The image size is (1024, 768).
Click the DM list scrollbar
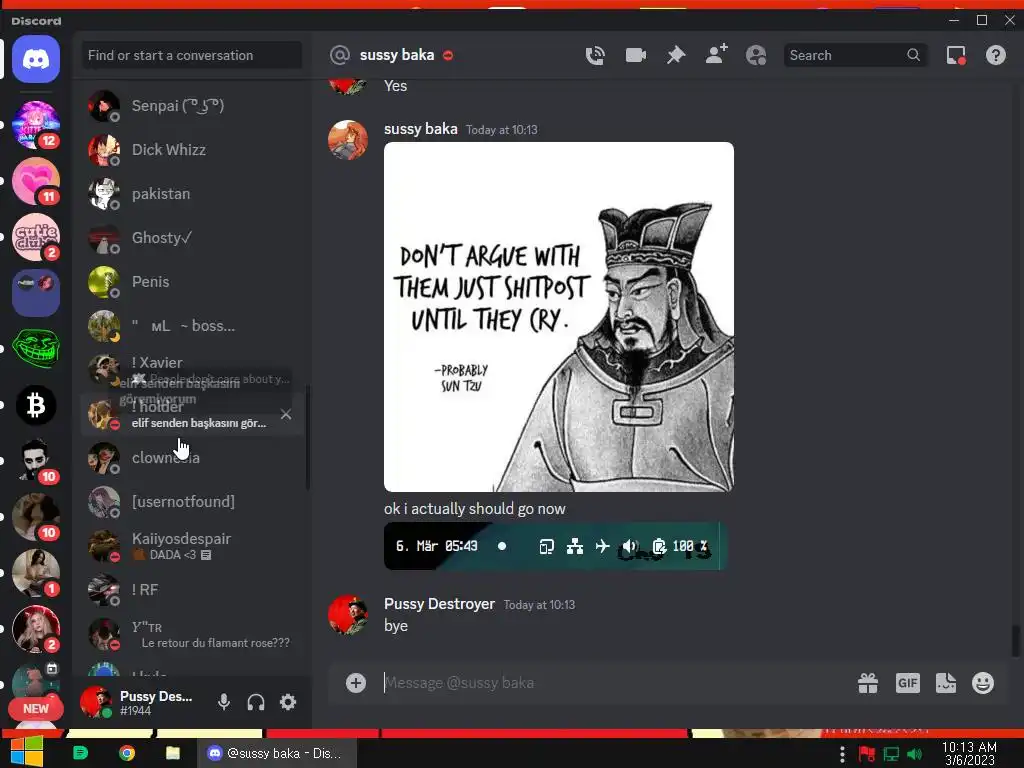(308, 438)
